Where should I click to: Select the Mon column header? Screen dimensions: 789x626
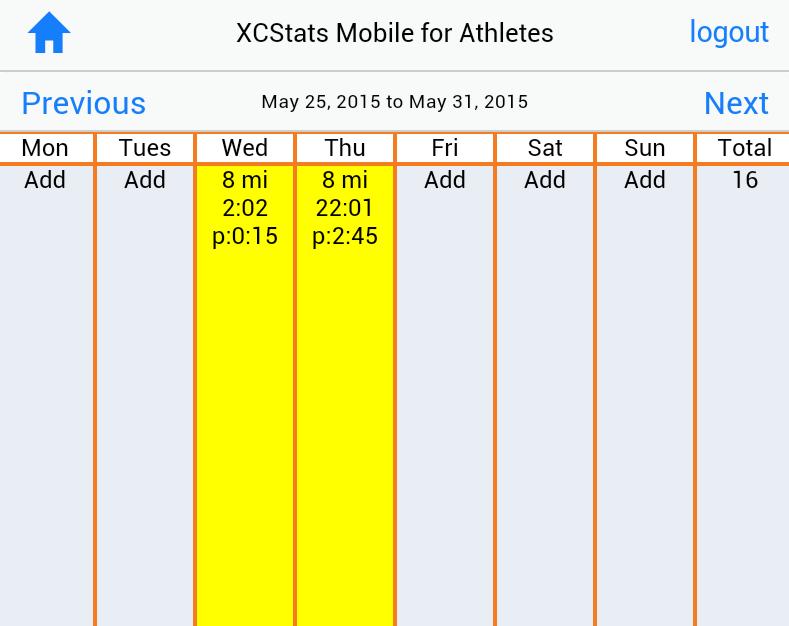45,148
